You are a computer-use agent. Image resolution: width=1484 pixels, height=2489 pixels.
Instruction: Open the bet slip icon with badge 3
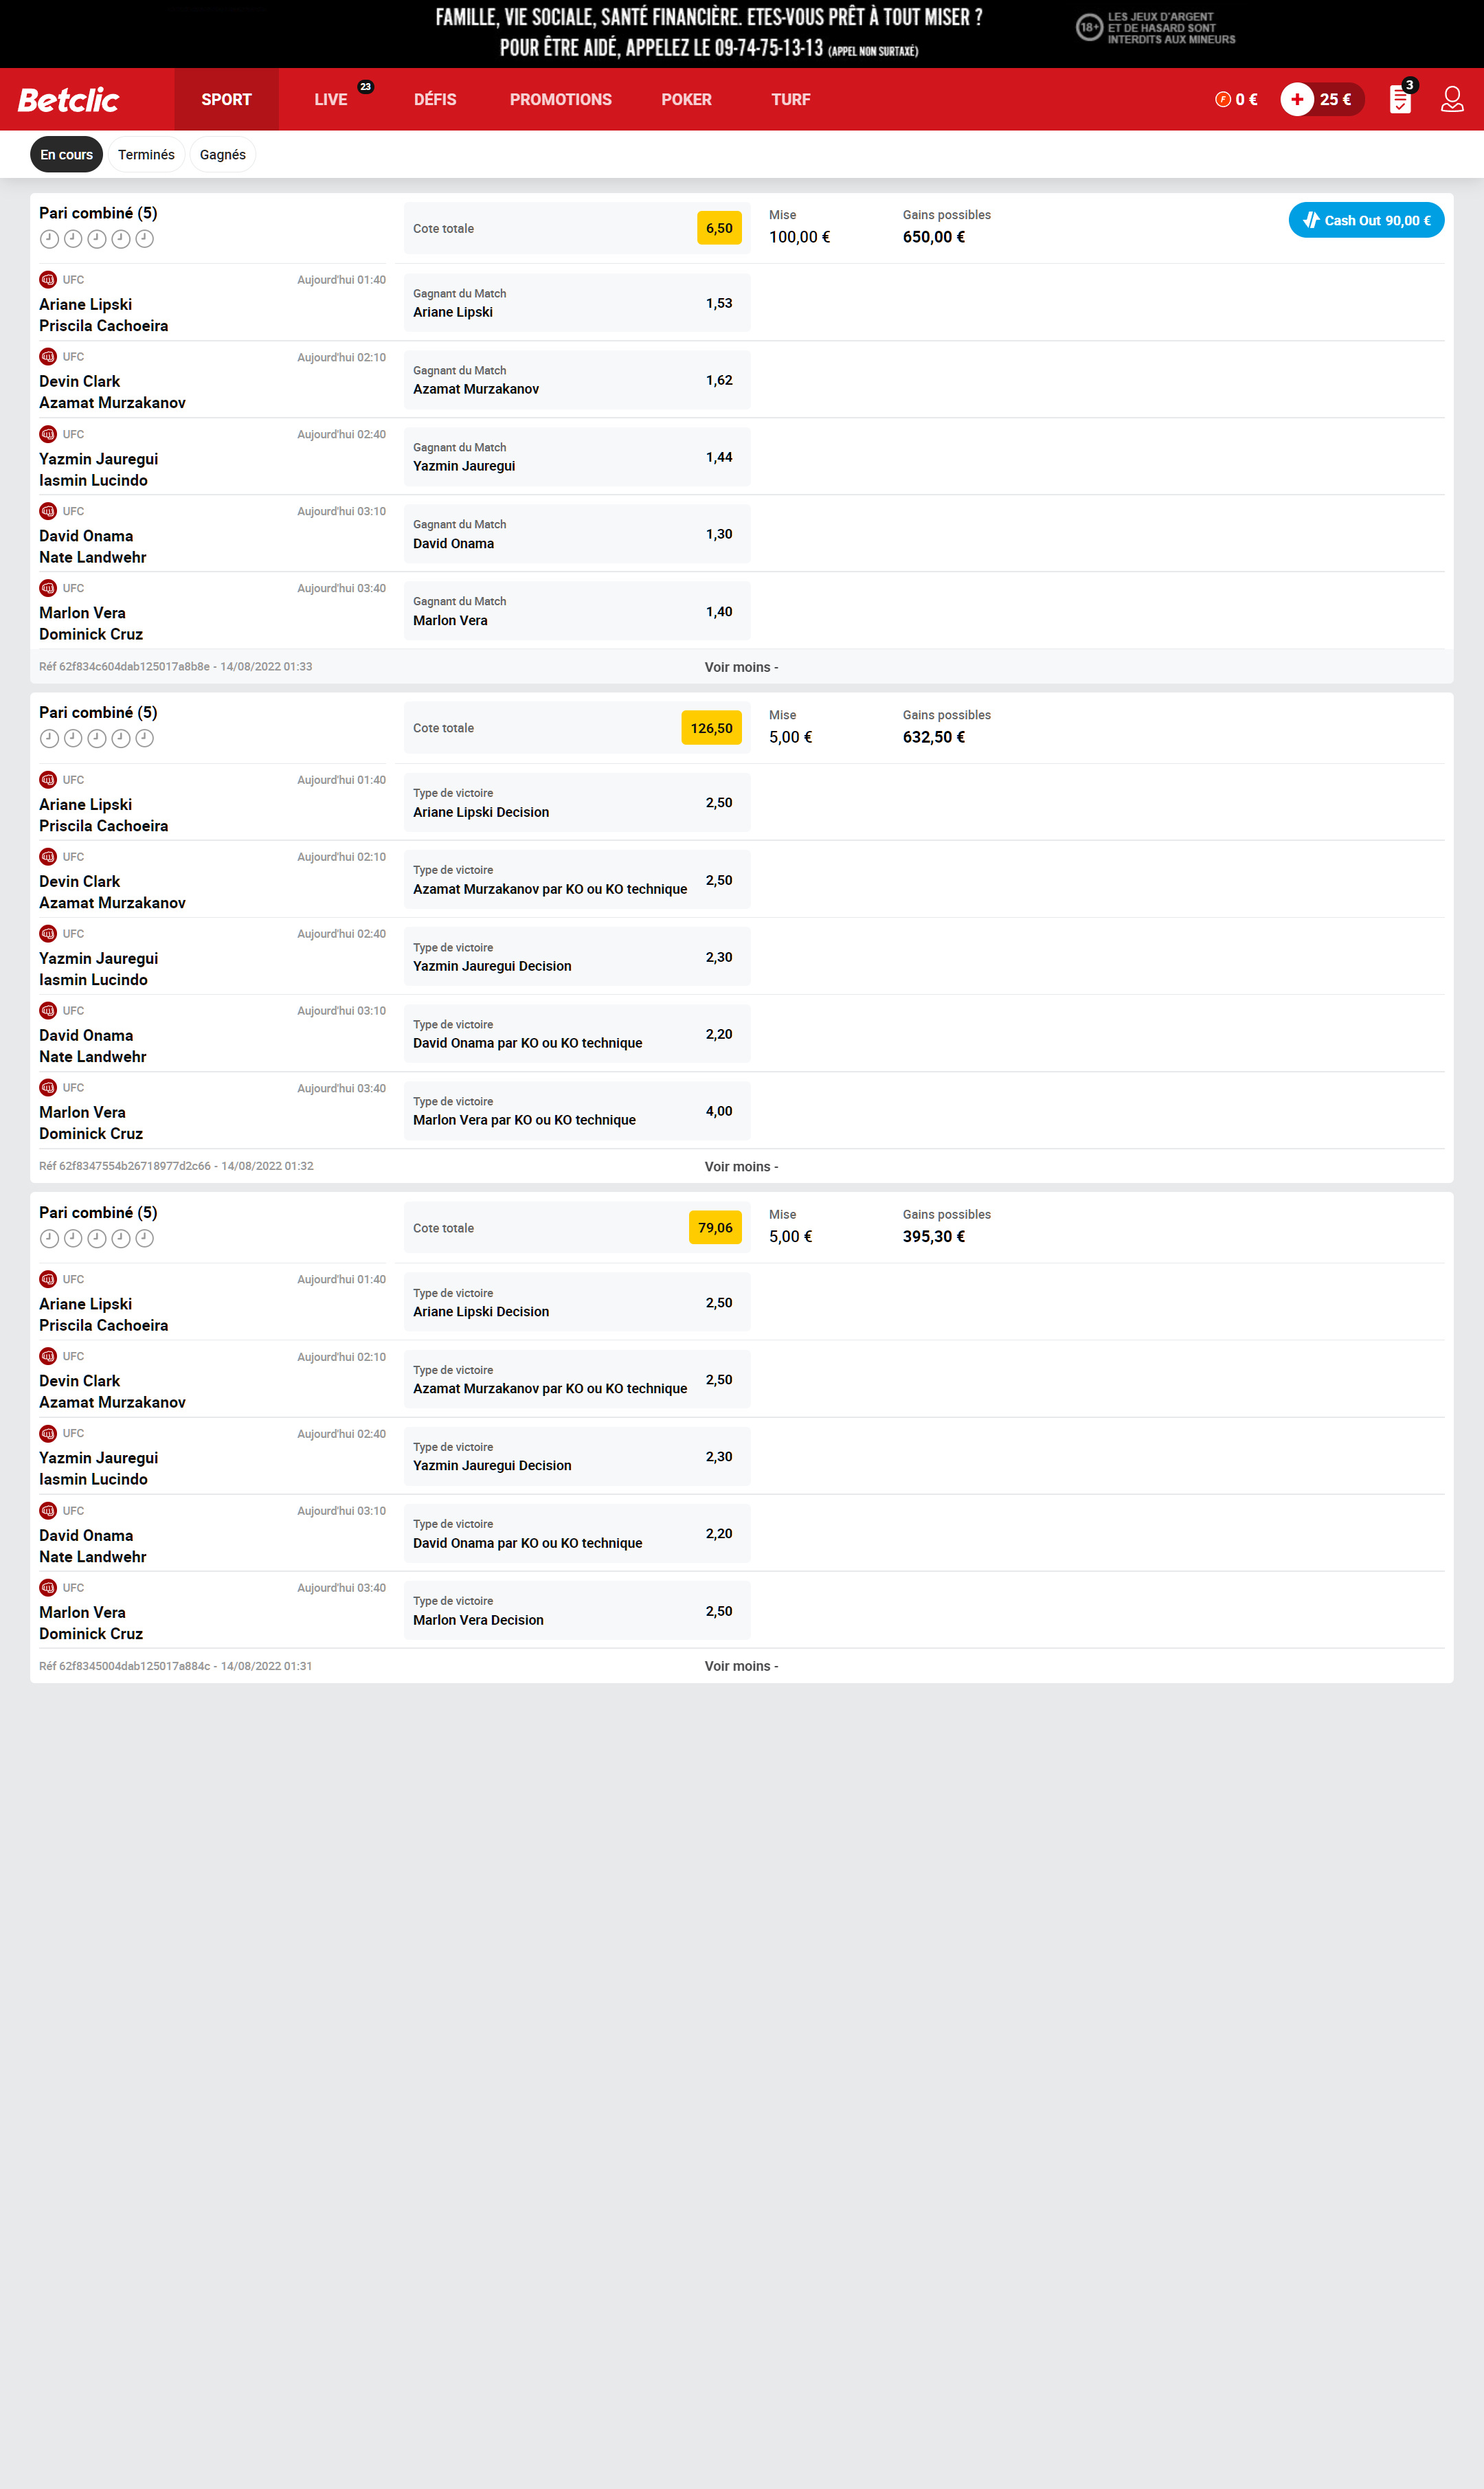pyautogui.click(x=1401, y=98)
